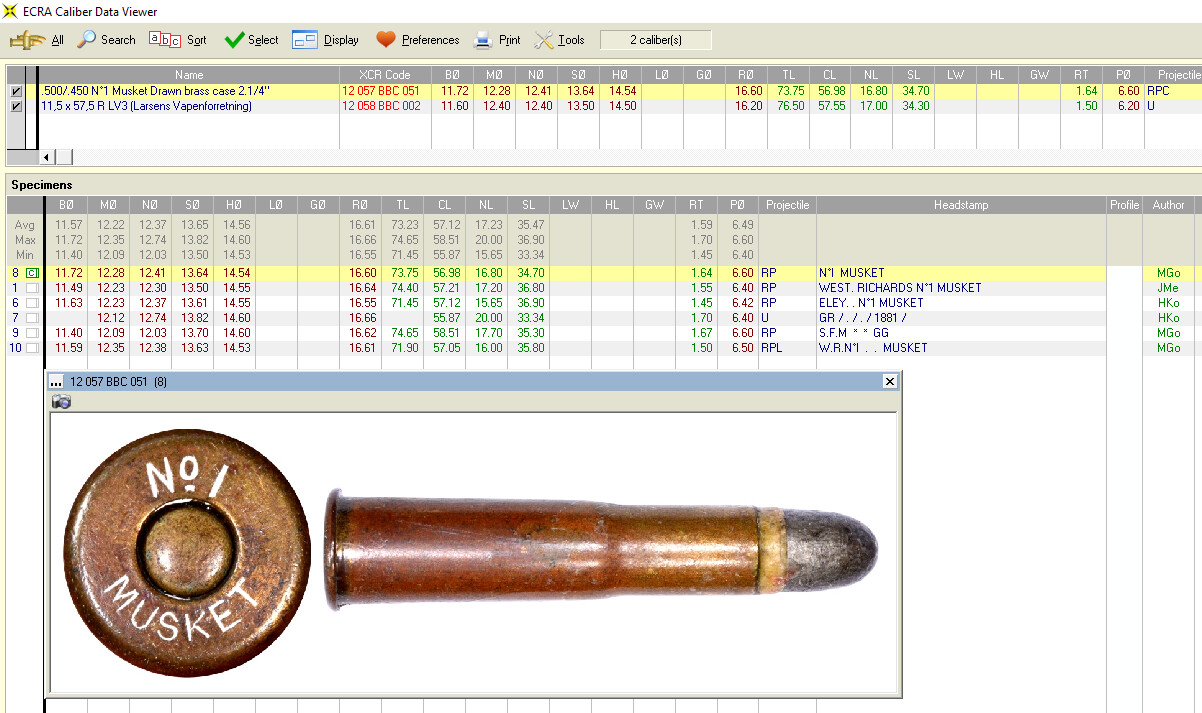Tick the specimen 7 checkbox

coord(32,318)
